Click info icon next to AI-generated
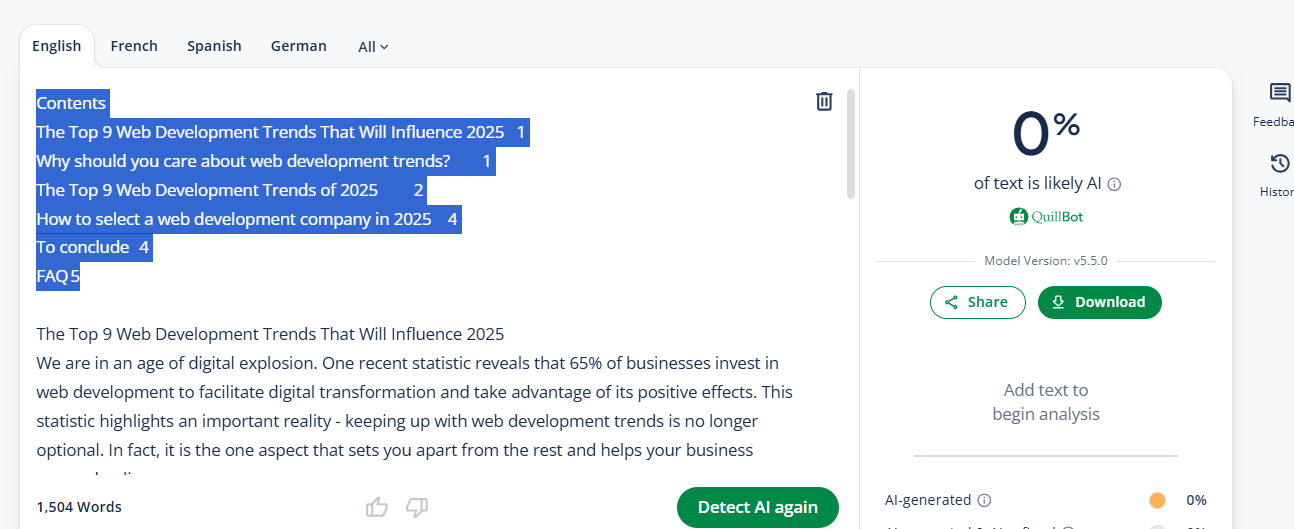1294x529 pixels. [x=984, y=500]
